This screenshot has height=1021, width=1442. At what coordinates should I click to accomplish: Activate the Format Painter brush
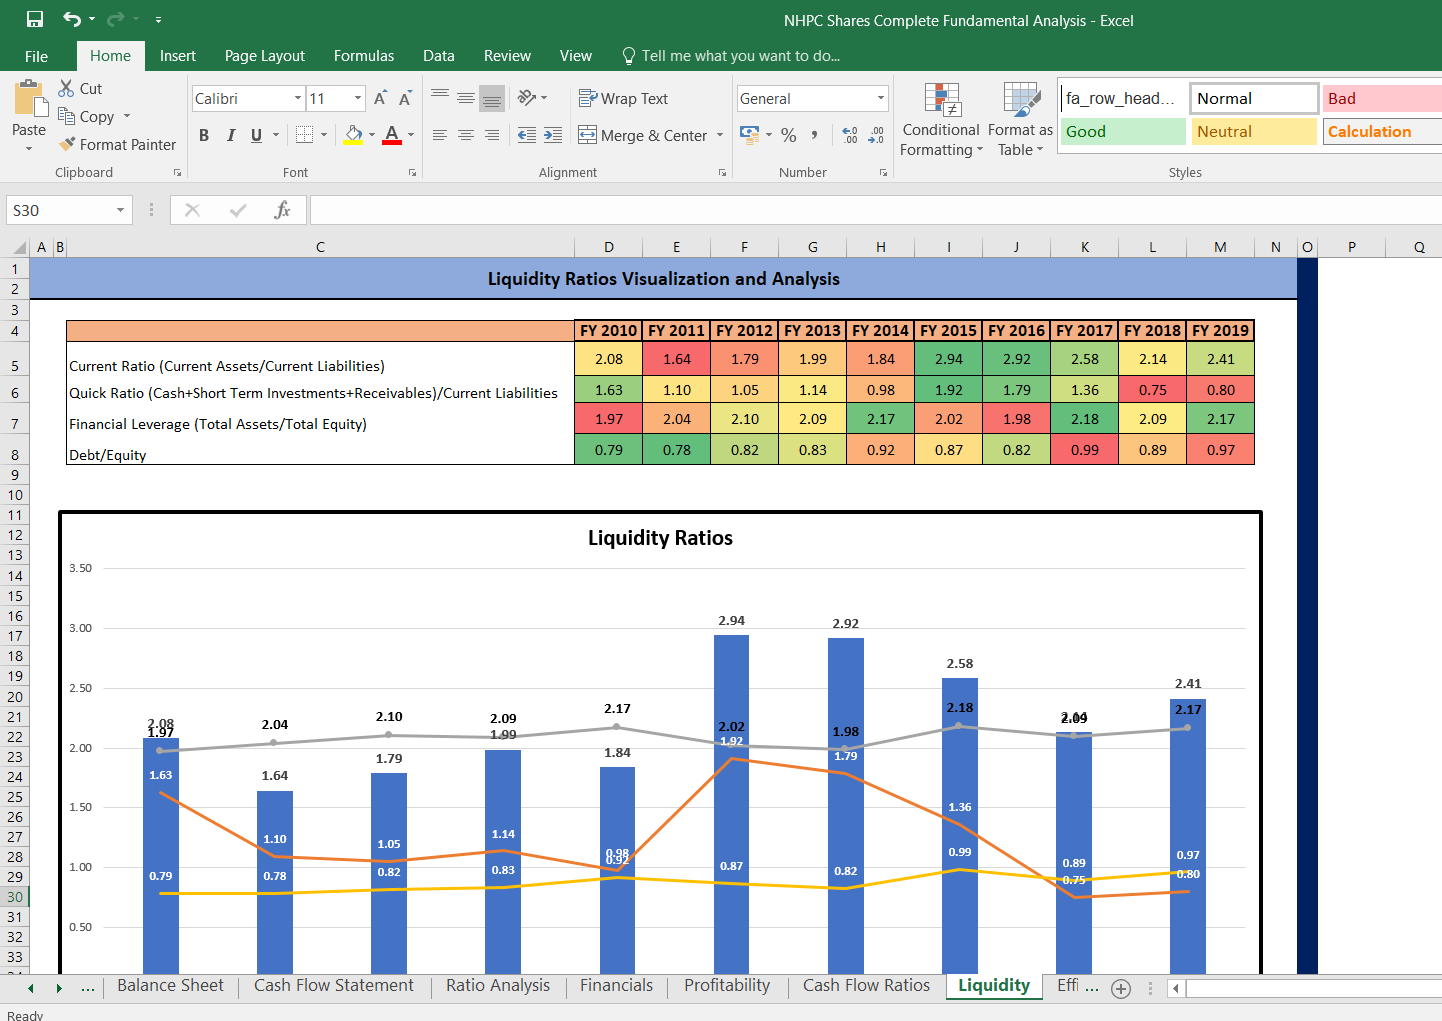click(x=67, y=144)
